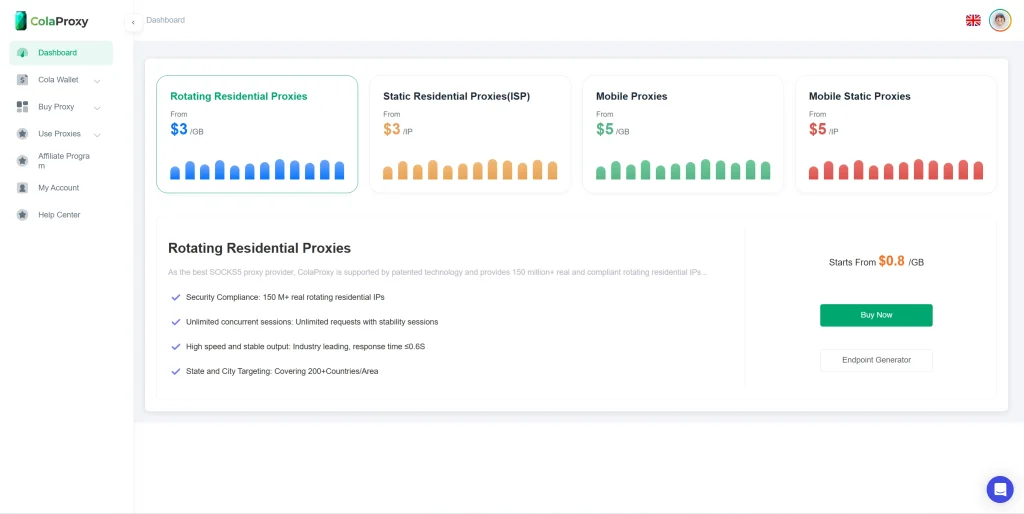Click the green Buy Now button
This screenshot has height=514, width=1024.
[x=876, y=315]
